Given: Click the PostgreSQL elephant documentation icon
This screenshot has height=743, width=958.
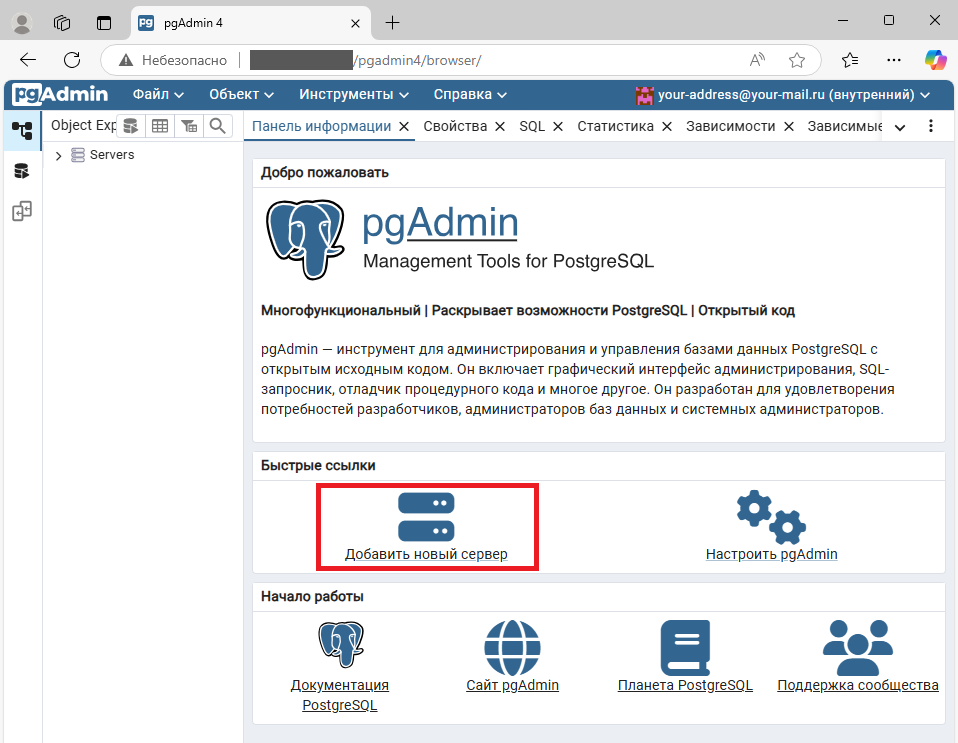Looking at the screenshot, I should [x=341, y=645].
